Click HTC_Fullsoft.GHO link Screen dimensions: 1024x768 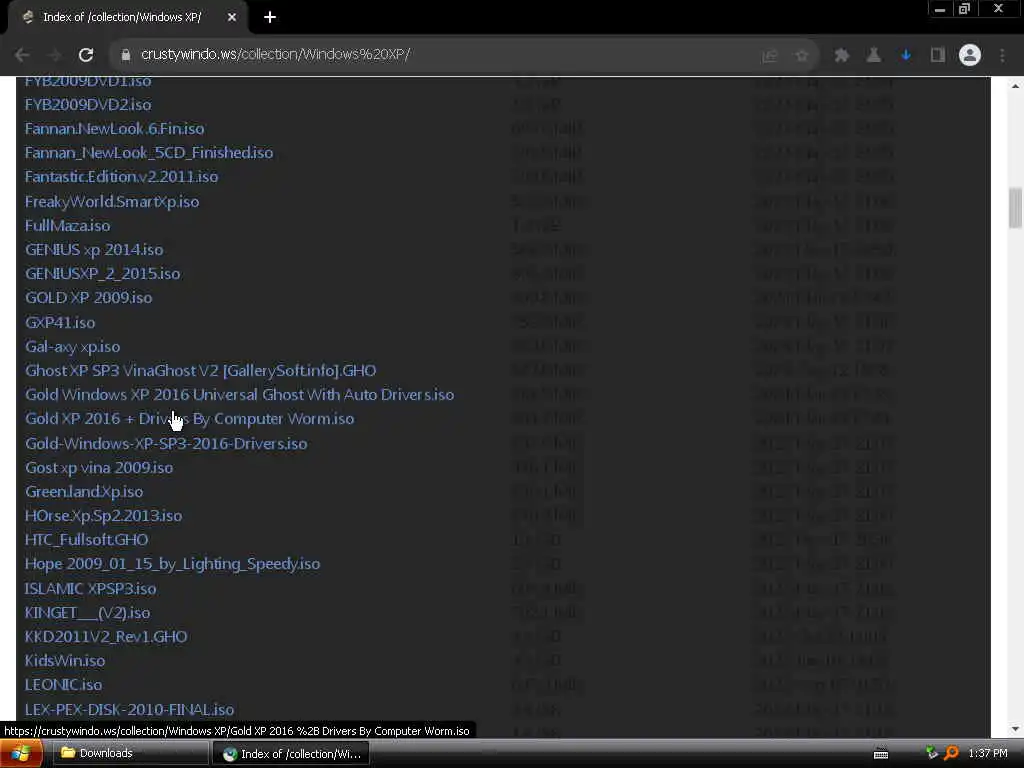pyautogui.click(x=87, y=540)
